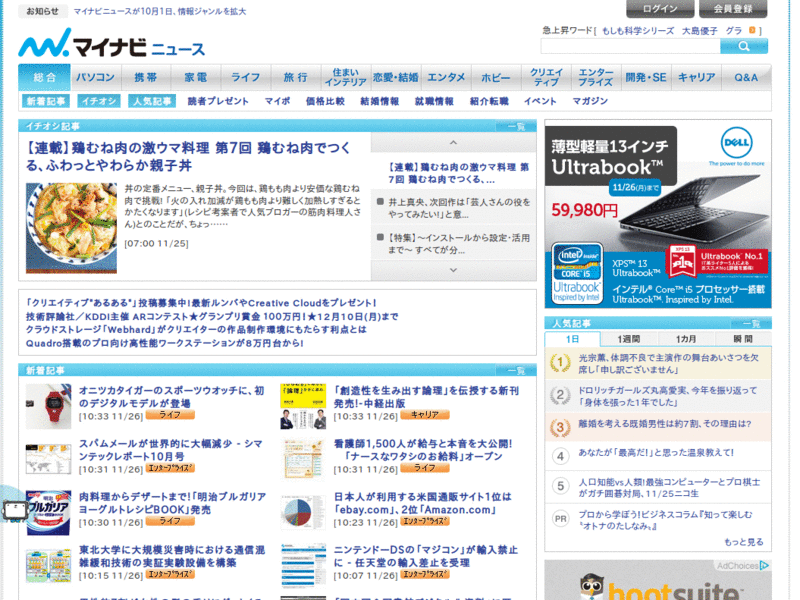Open the headline about 鶏むね肉 親子丼

click(188, 157)
